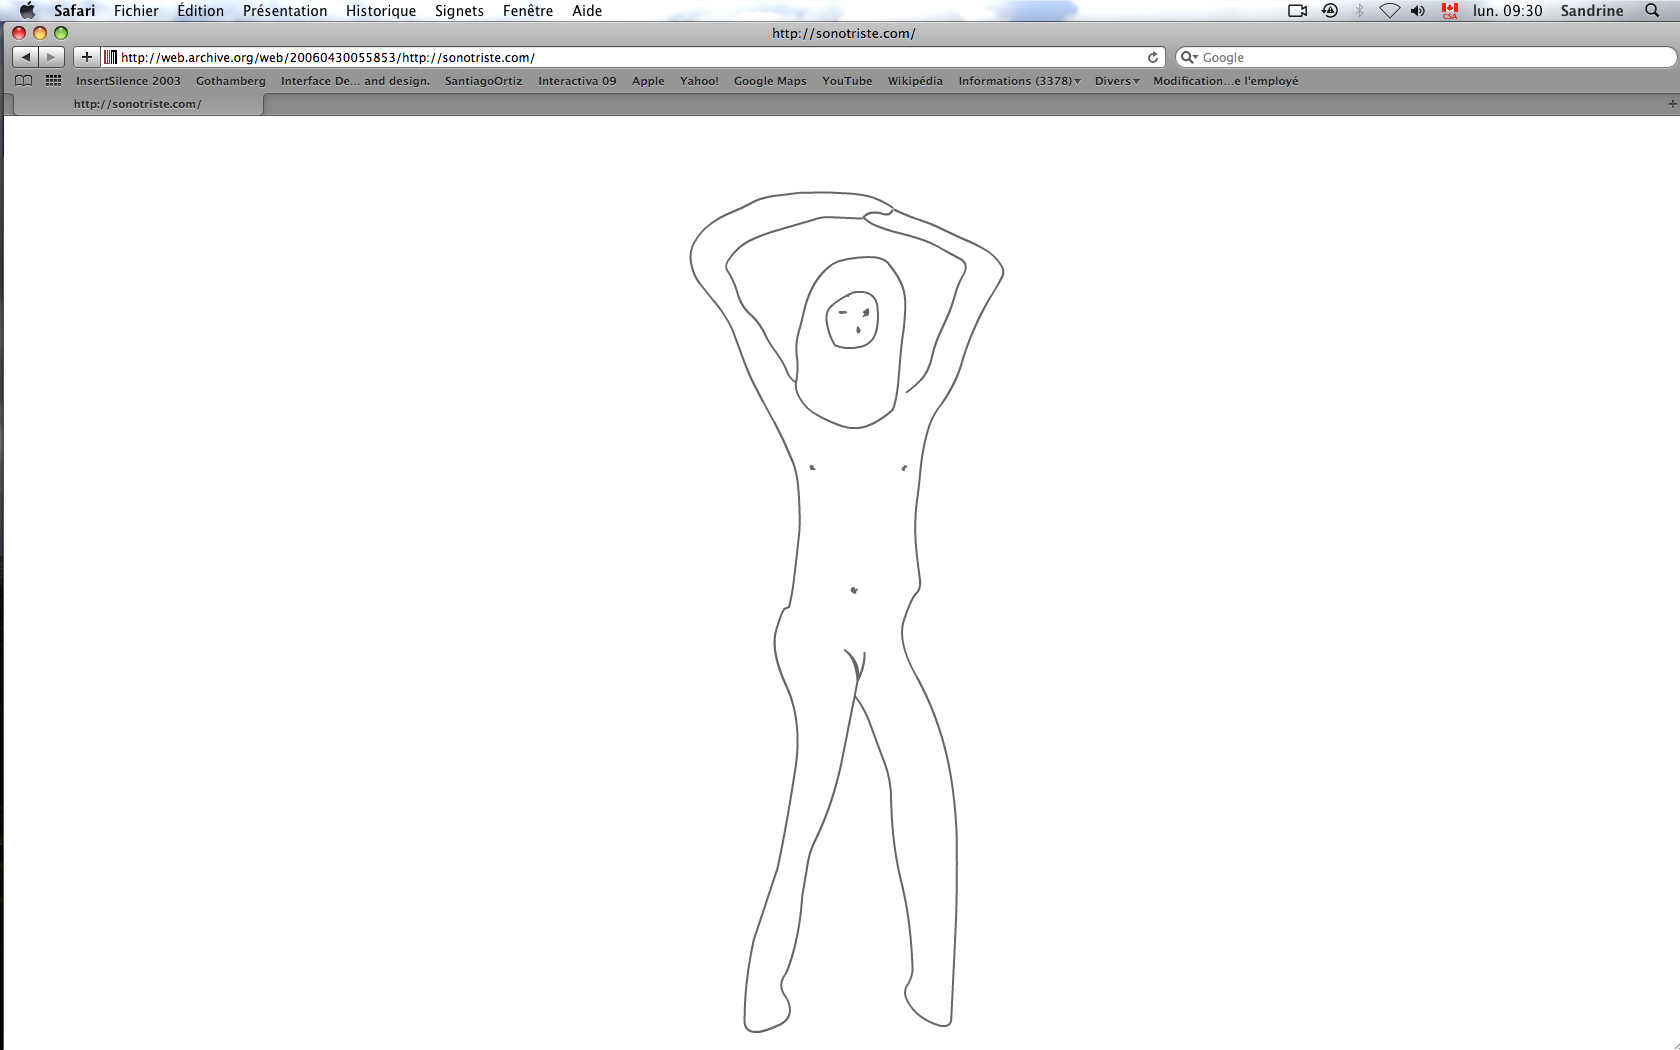
Task: Click the screen sharing display icon in menu bar
Action: coord(1298,11)
